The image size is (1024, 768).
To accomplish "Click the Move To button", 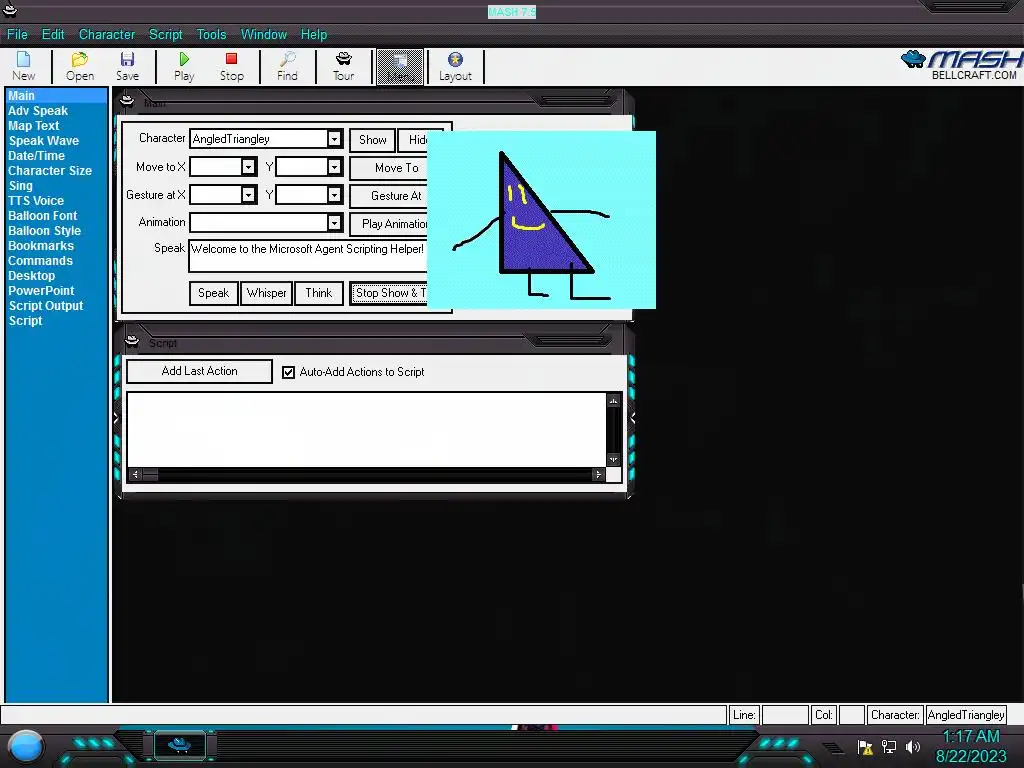I will pyautogui.click(x=389, y=168).
